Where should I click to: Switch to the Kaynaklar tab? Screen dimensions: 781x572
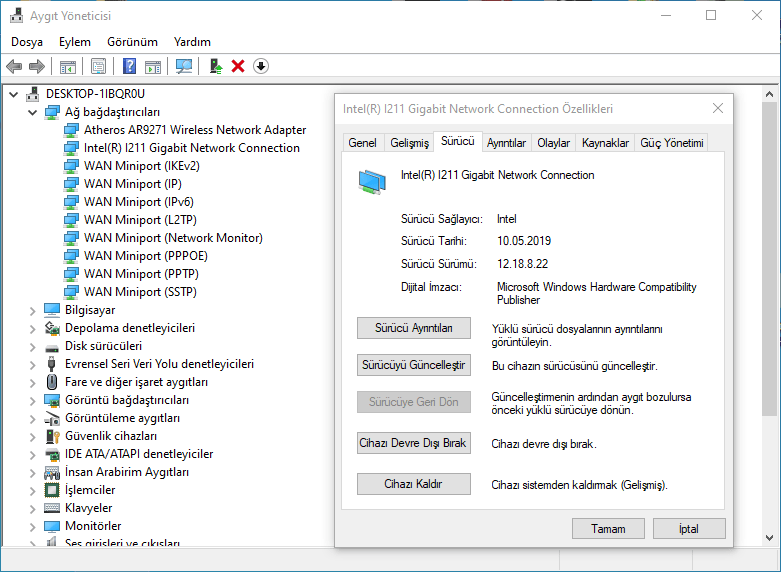coord(605,143)
